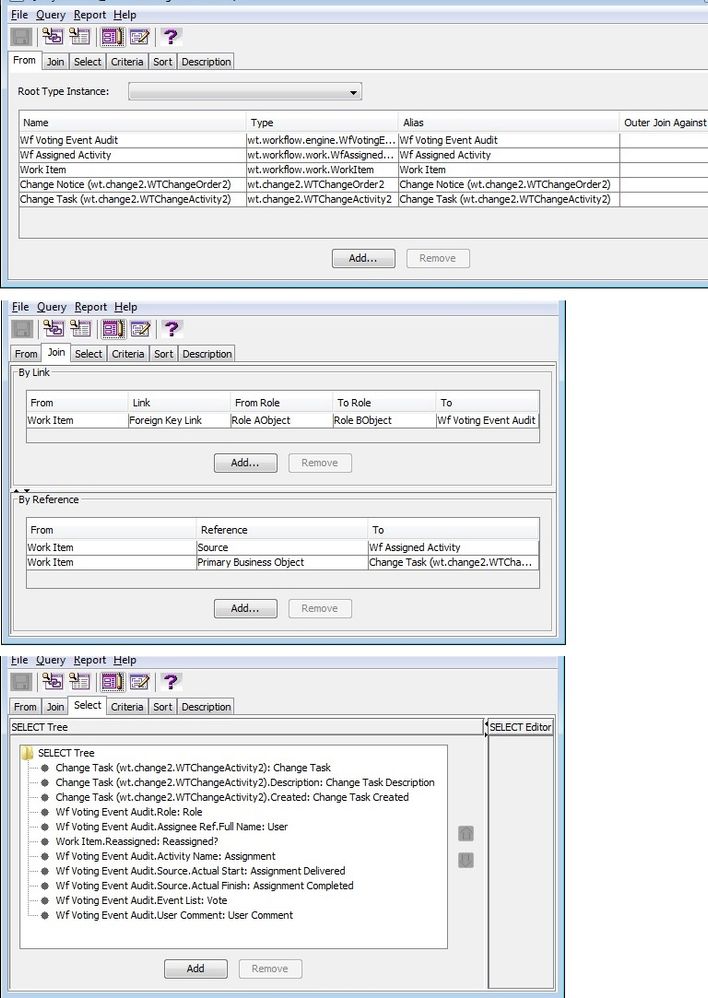Click the second toolbar icon in the middle Join window
The width and height of the screenshot is (708, 998).
coord(52,329)
